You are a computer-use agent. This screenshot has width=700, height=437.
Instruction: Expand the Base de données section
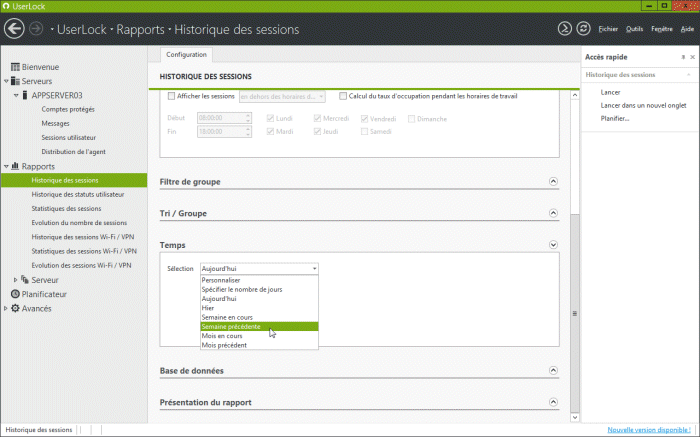(553, 370)
